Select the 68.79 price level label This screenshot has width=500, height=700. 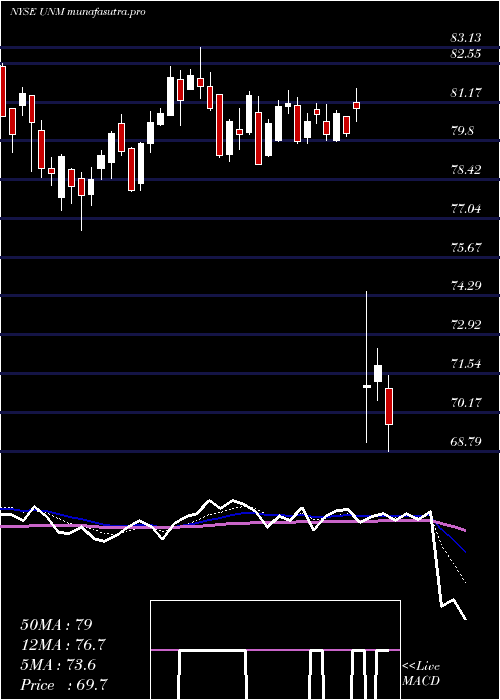(466, 442)
